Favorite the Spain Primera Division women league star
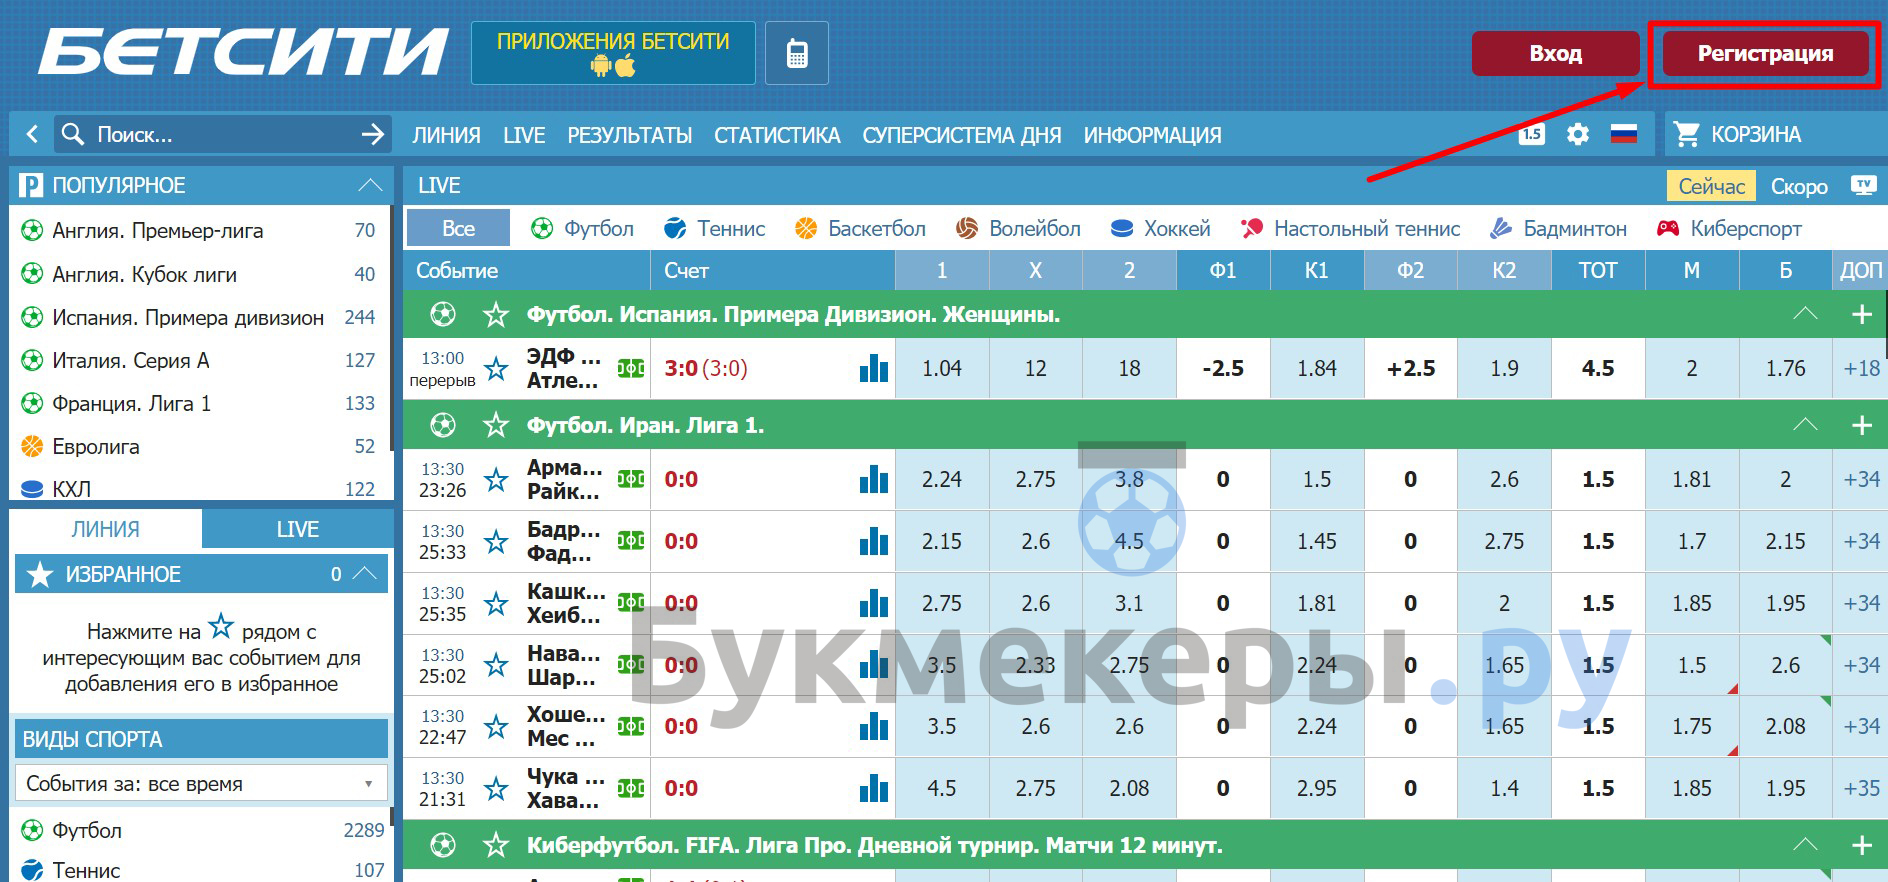Screen dimensions: 1888x882 pos(495,314)
